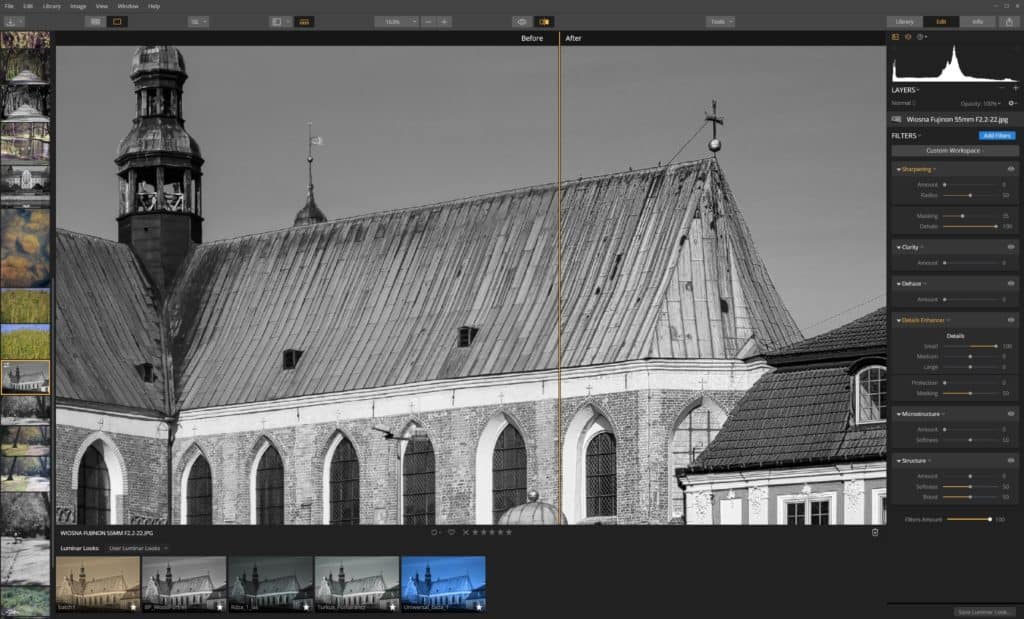
Task: Click the star on the Turkus look
Action: pos(390,605)
